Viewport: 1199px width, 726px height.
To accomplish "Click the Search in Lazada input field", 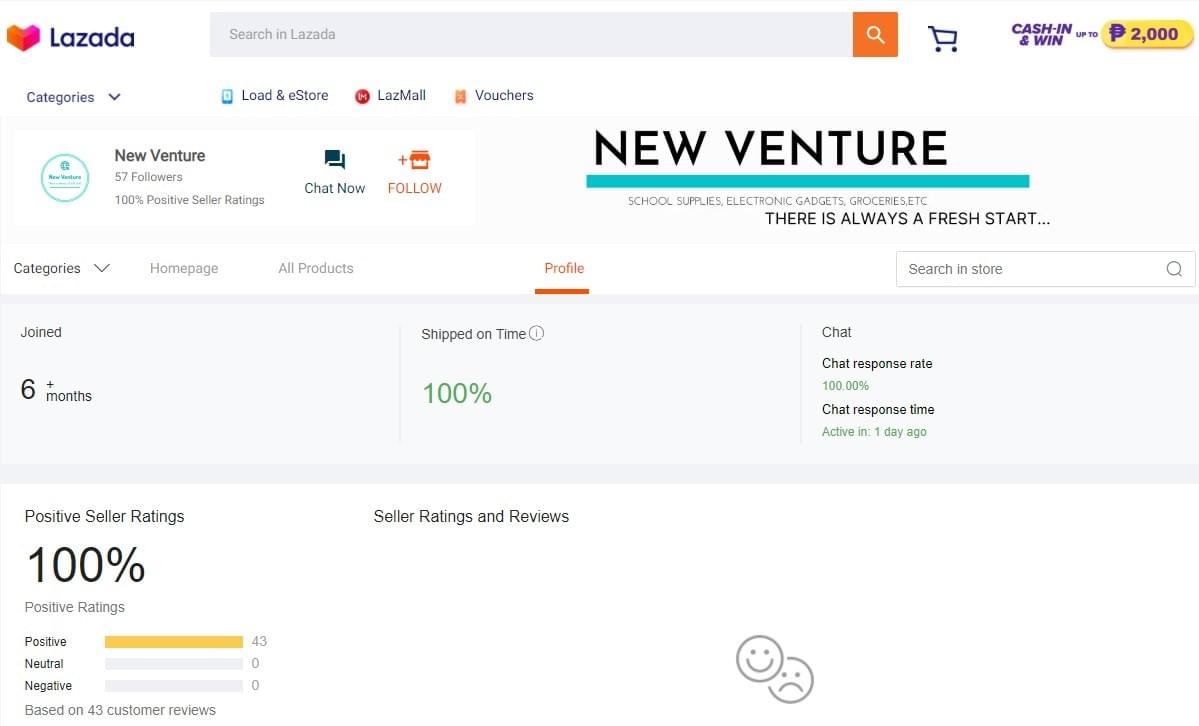I will pos(530,34).
